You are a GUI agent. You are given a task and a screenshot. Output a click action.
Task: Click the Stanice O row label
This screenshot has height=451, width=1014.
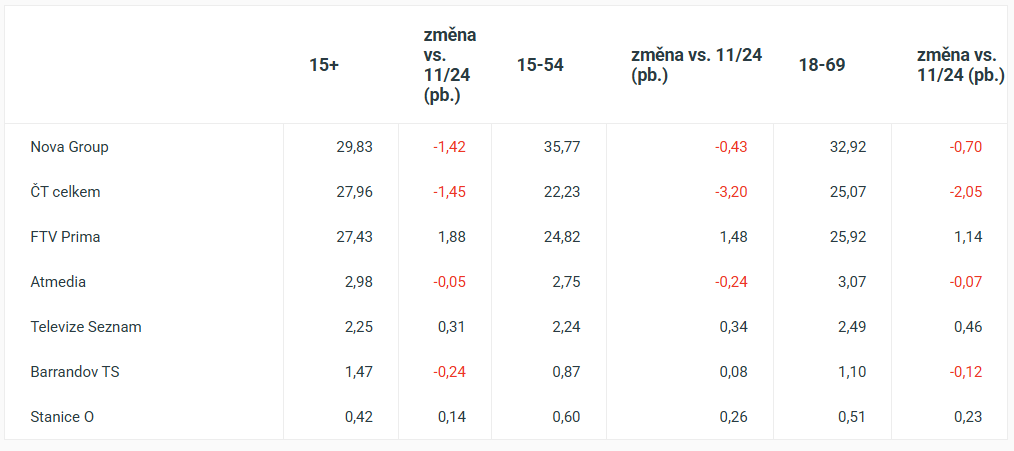pyautogui.click(x=62, y=417)
